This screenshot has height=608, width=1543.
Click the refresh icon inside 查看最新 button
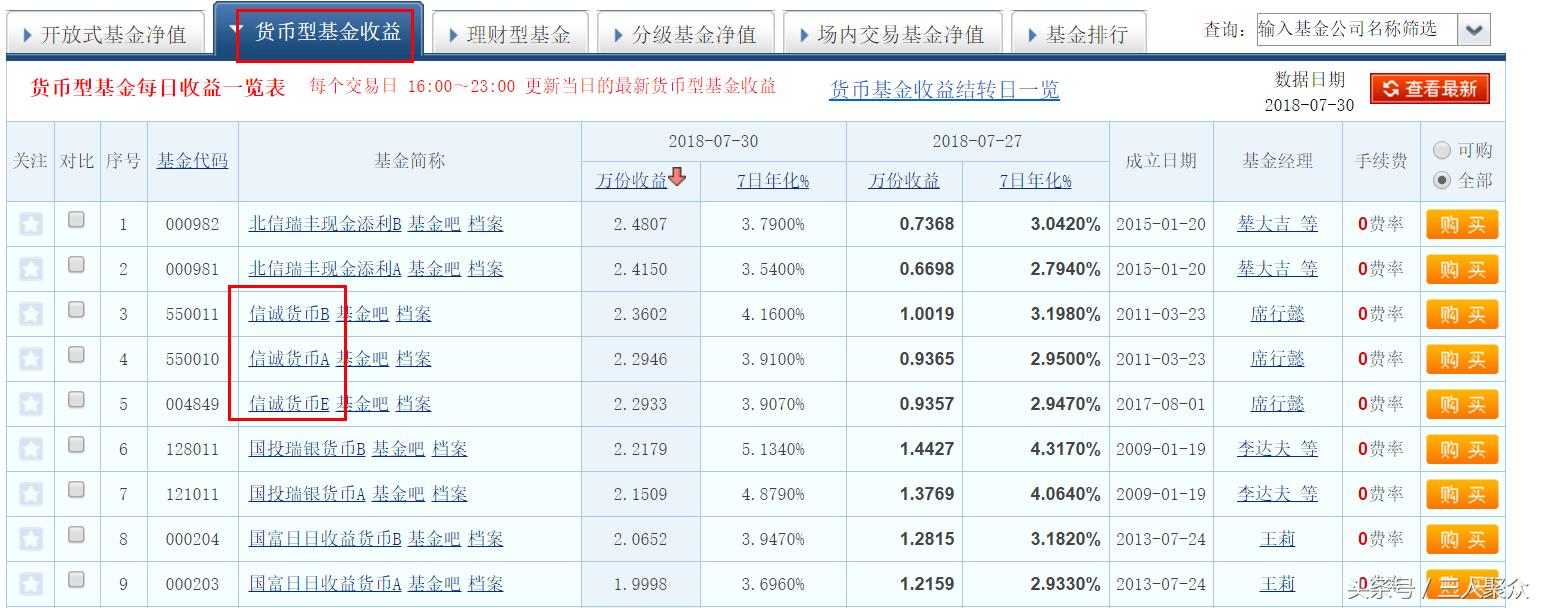pos(1393,88)
